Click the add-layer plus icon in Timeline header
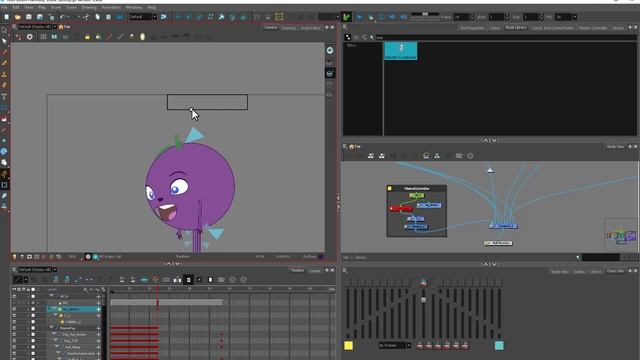This screenshot has width=640, height=360. pyautogui.click(x=85, y=289)
